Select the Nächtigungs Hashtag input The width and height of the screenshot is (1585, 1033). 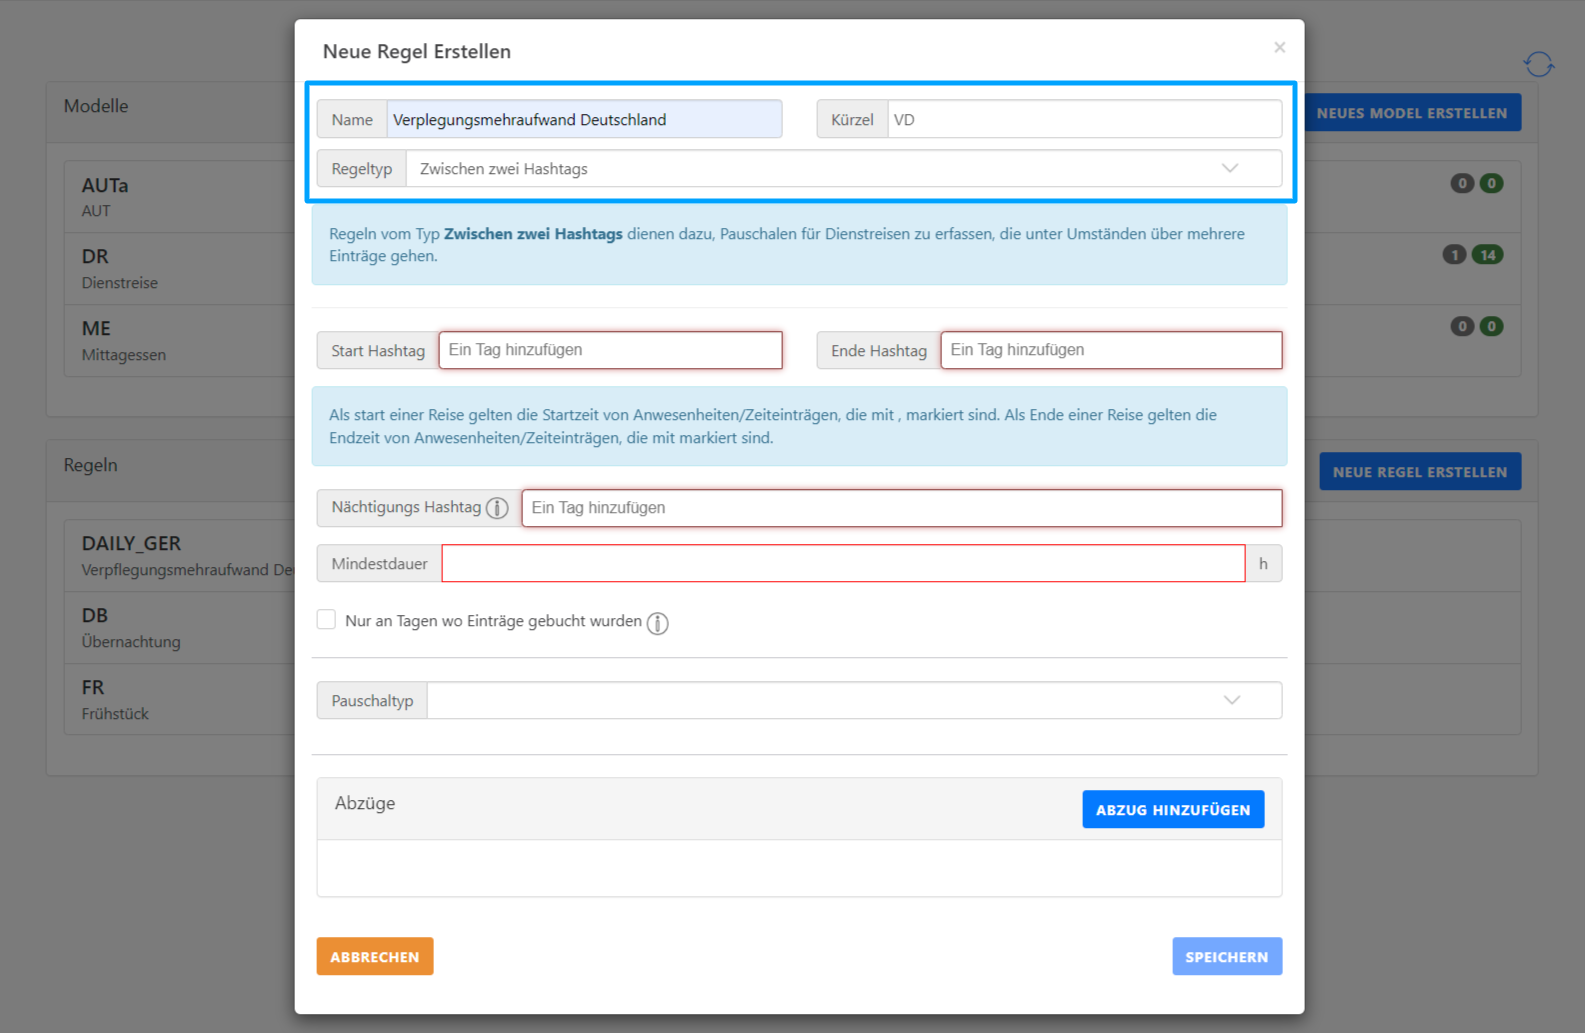[900, 508]
